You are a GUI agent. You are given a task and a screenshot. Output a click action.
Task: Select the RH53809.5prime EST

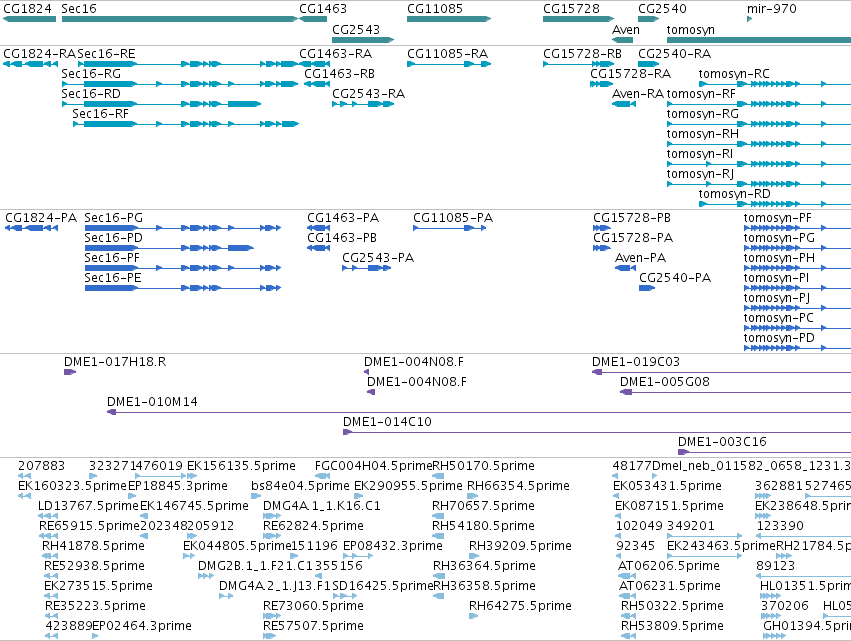pos(628,636)
